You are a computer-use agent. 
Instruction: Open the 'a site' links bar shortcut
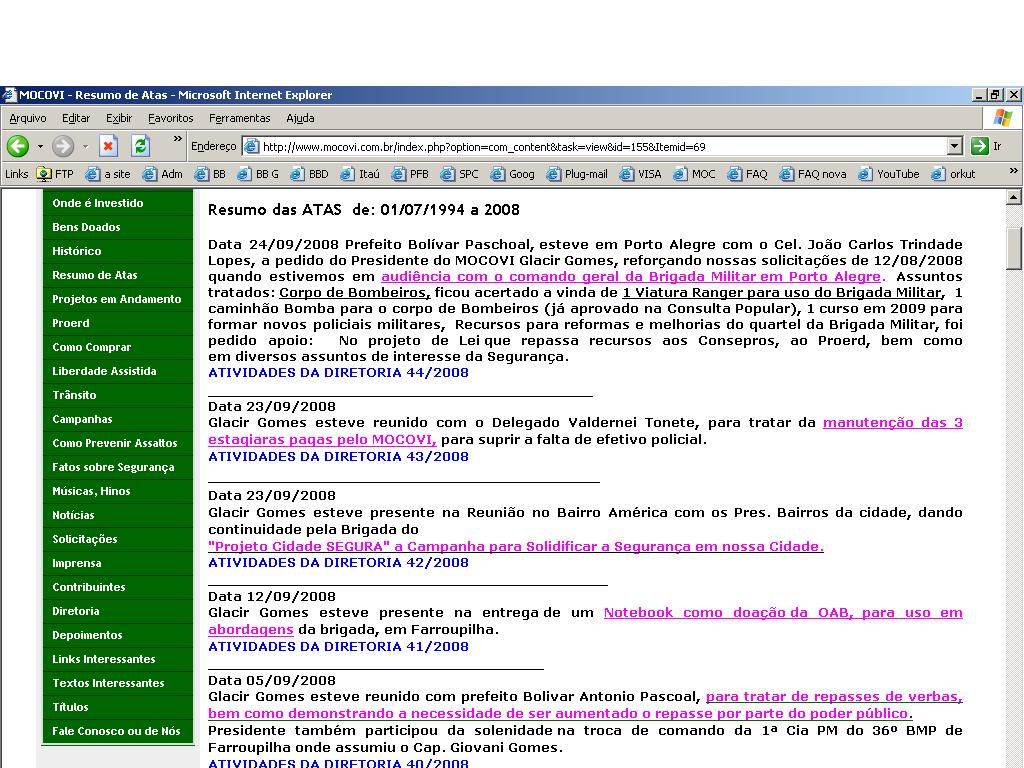pos(108,174)
